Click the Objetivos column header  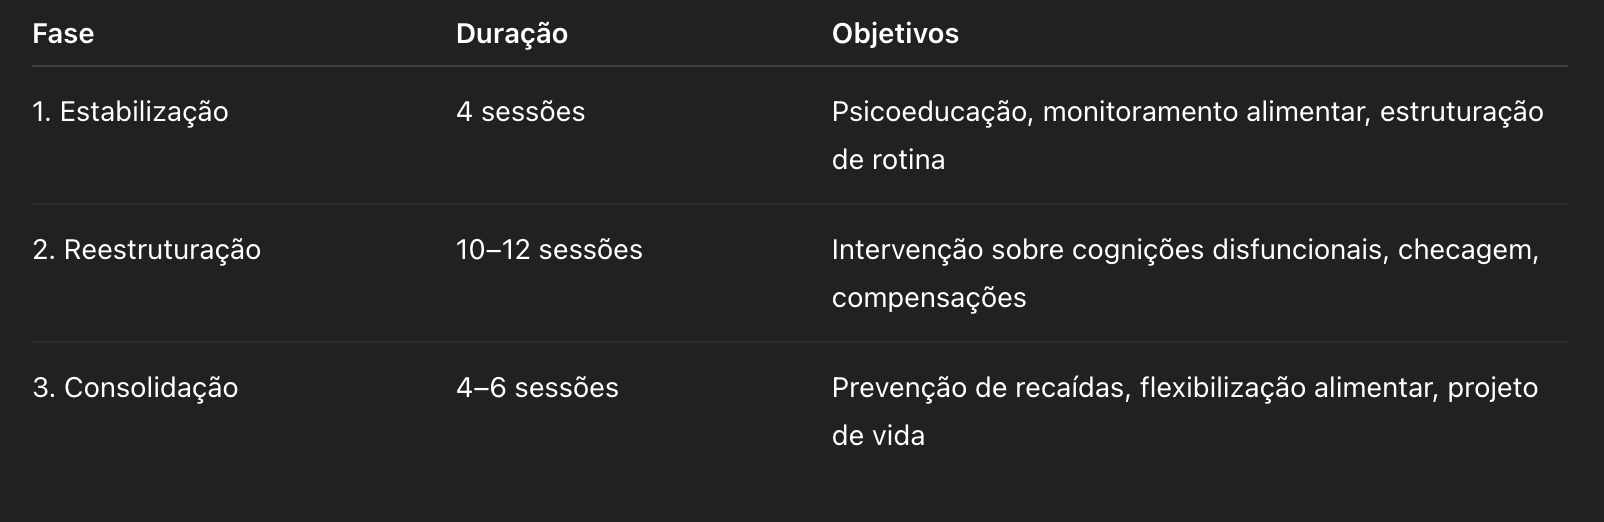(x=895, y=33)
